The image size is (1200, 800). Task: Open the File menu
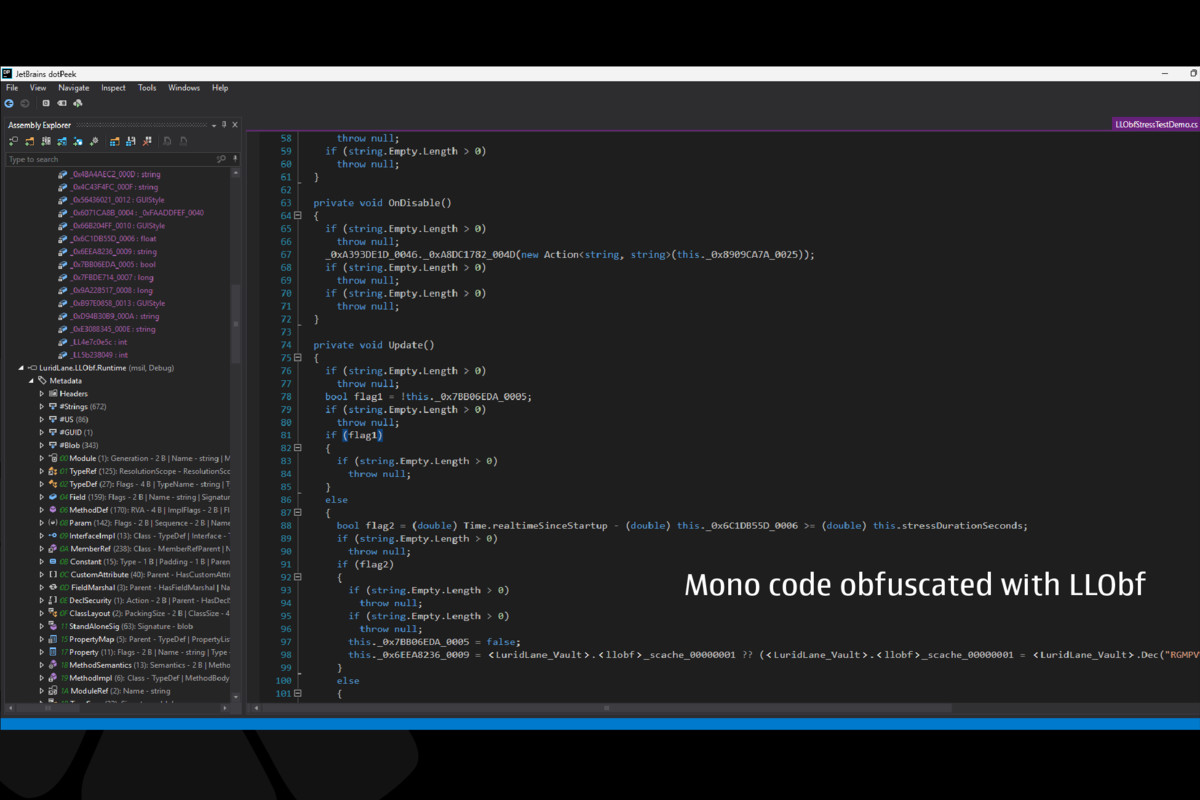12,88
